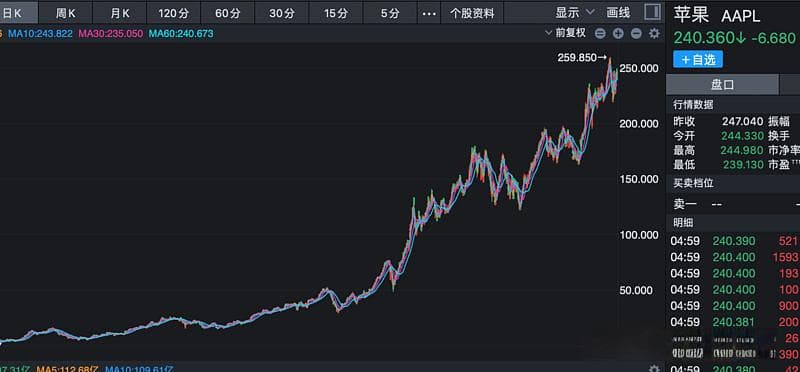This screenshot has height=372, width=800.
Task: Select the 60分 timeframe tab
Action: tap(228, 13)
